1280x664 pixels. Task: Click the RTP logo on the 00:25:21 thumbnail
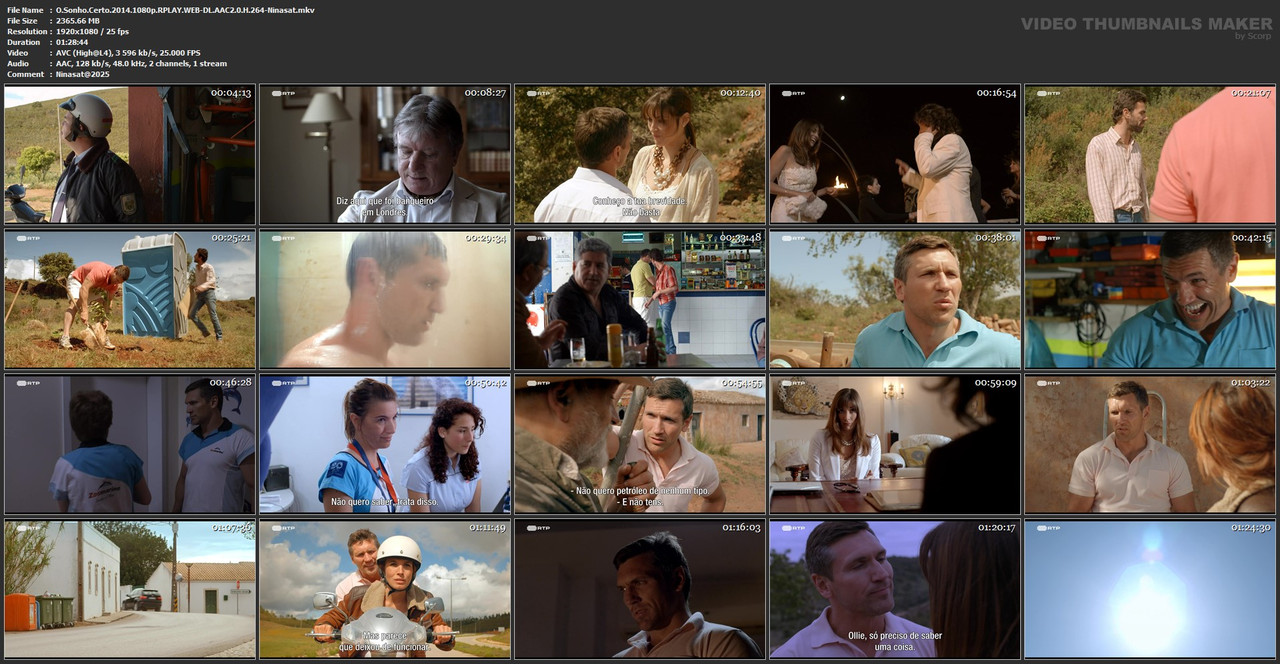tap(27, 238)
